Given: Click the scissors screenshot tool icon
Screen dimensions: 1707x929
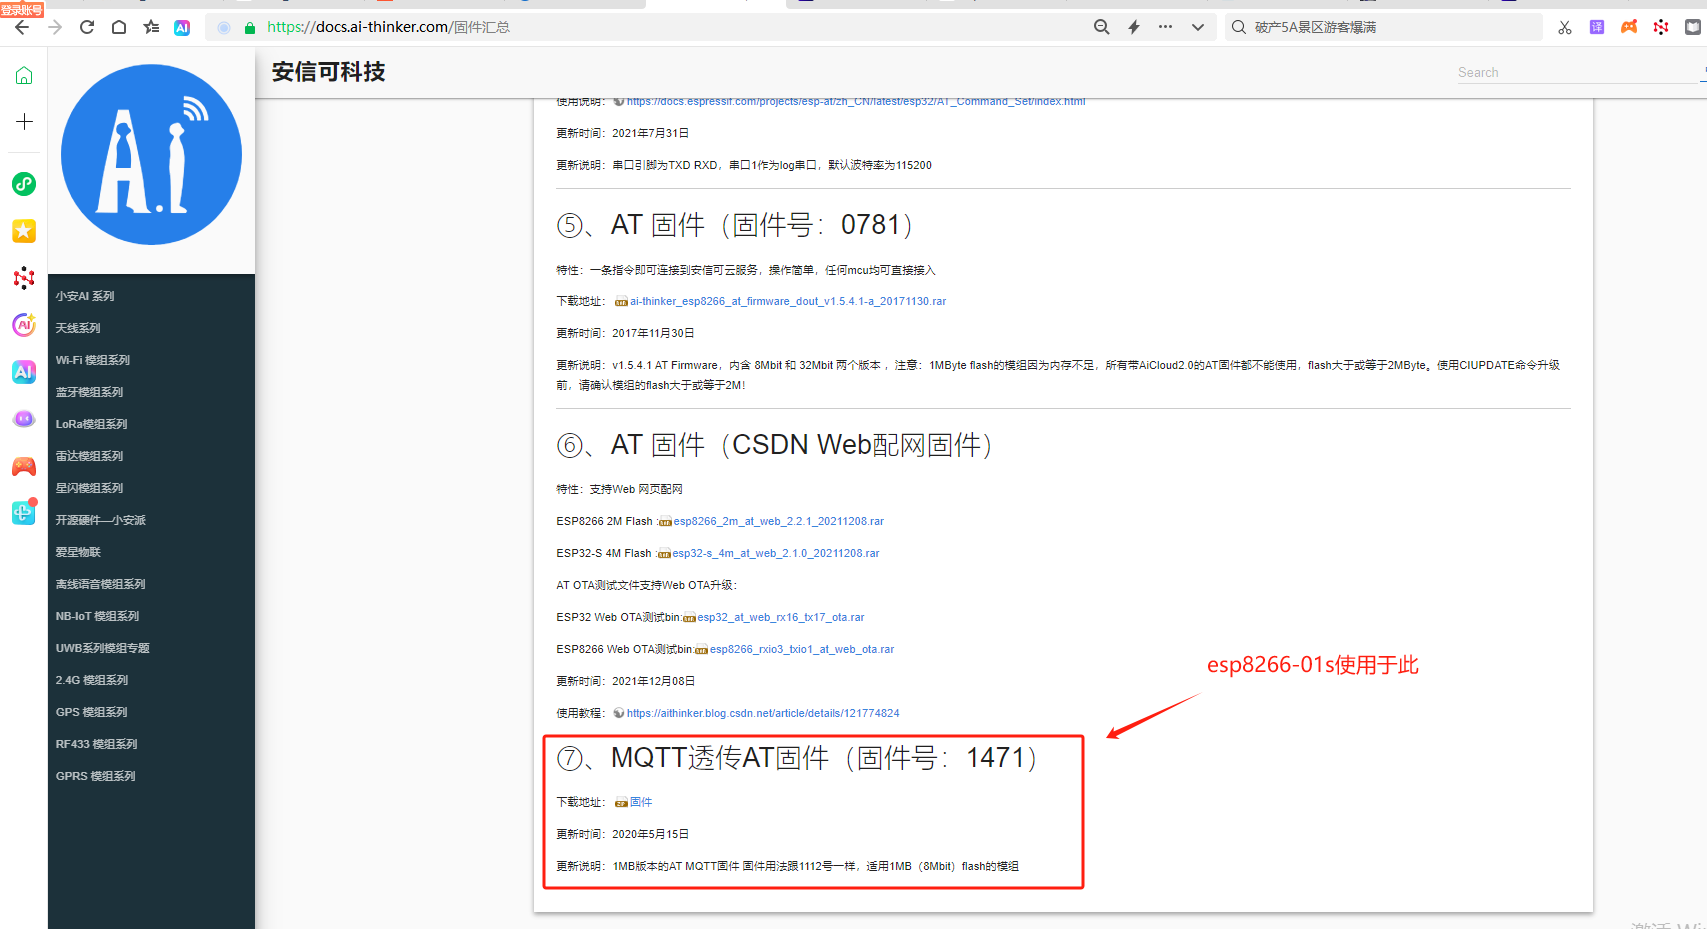Looking at the screenshot, I should (1564, 27).
